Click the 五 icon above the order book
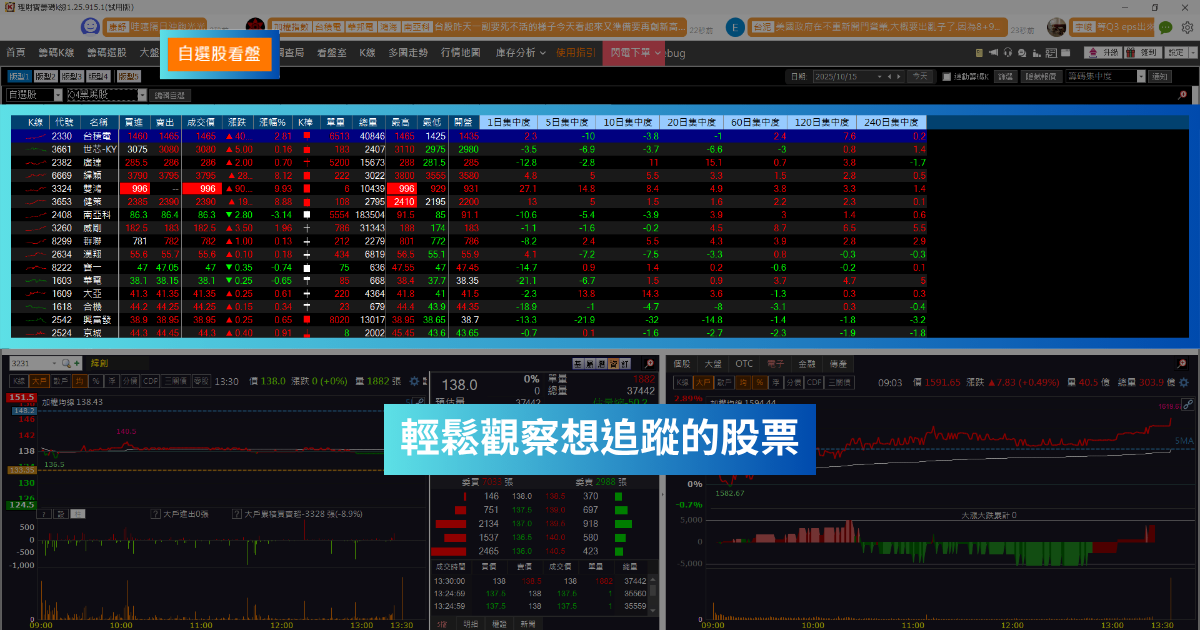1200x630 pixels. click(578, 363)
